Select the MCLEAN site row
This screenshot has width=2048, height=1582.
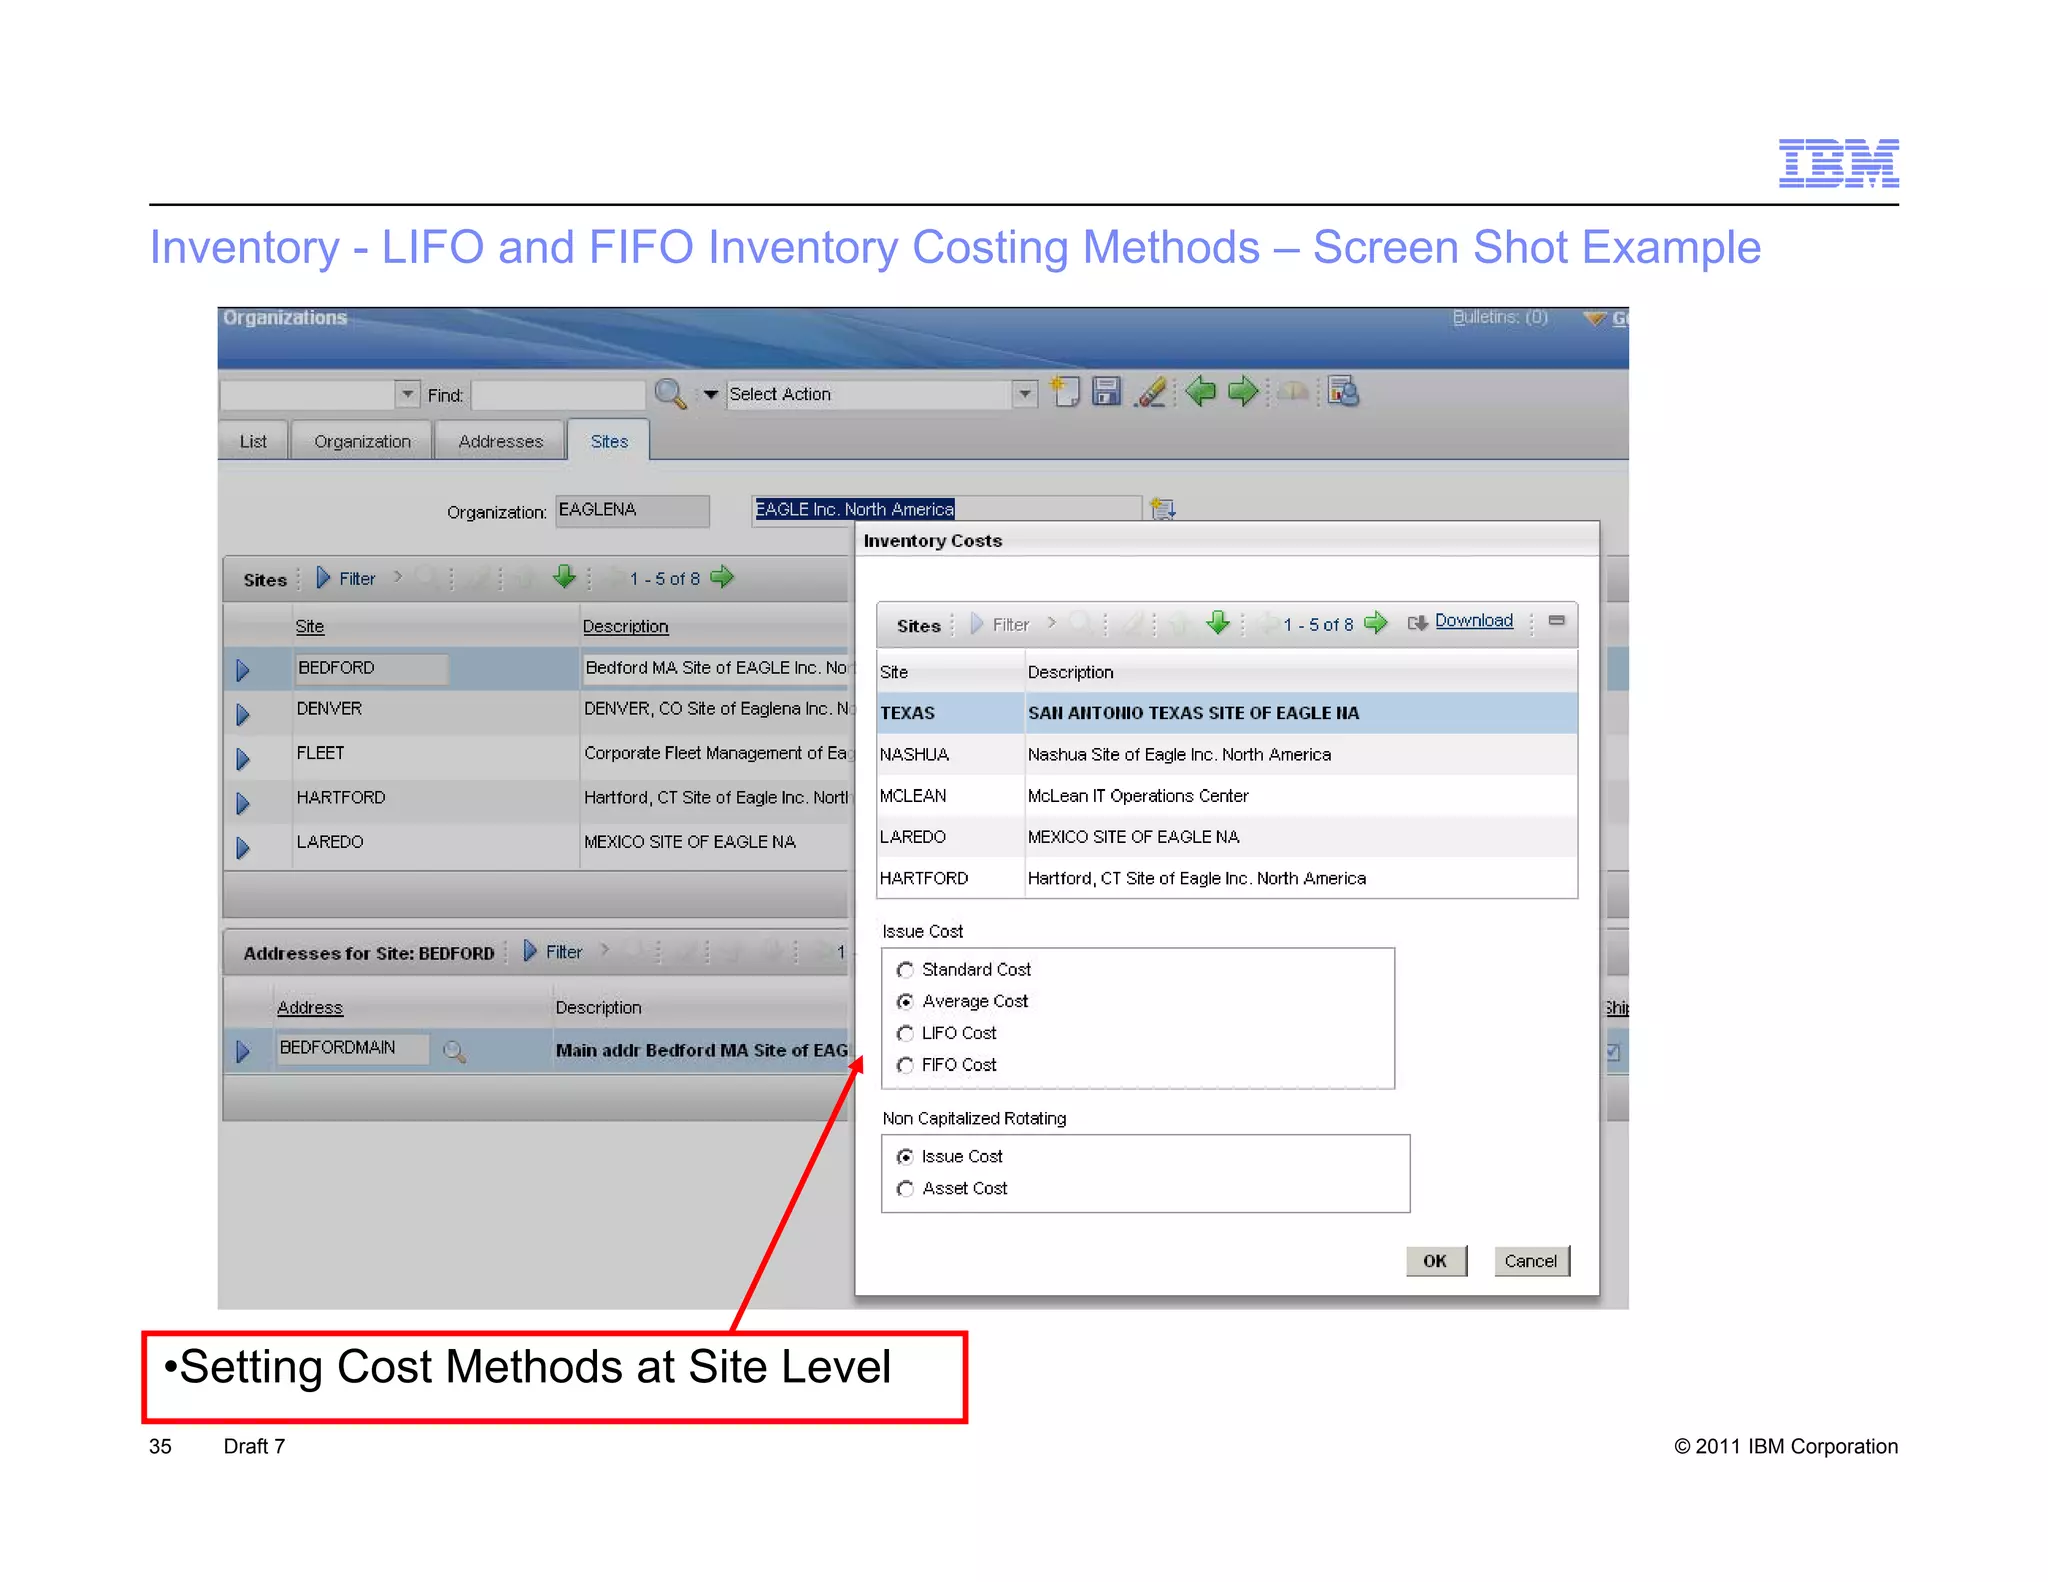pyautogui.click(x=1227, y=796)
